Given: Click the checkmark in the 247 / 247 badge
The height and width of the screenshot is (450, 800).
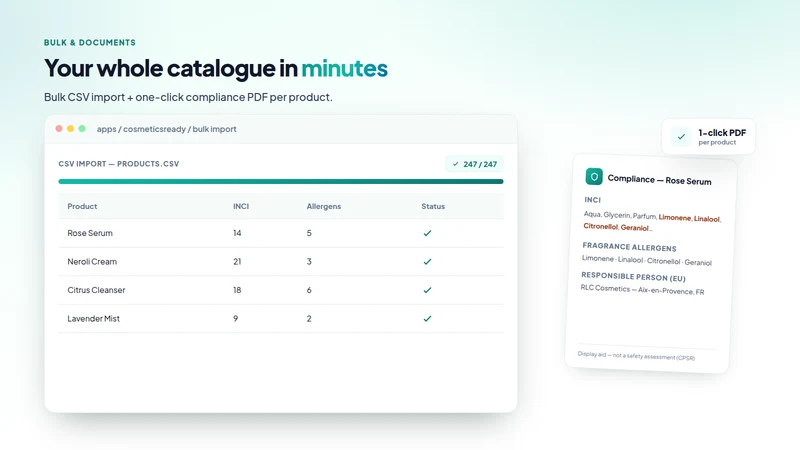Looking at the screenshot, I should coord(456,164).
